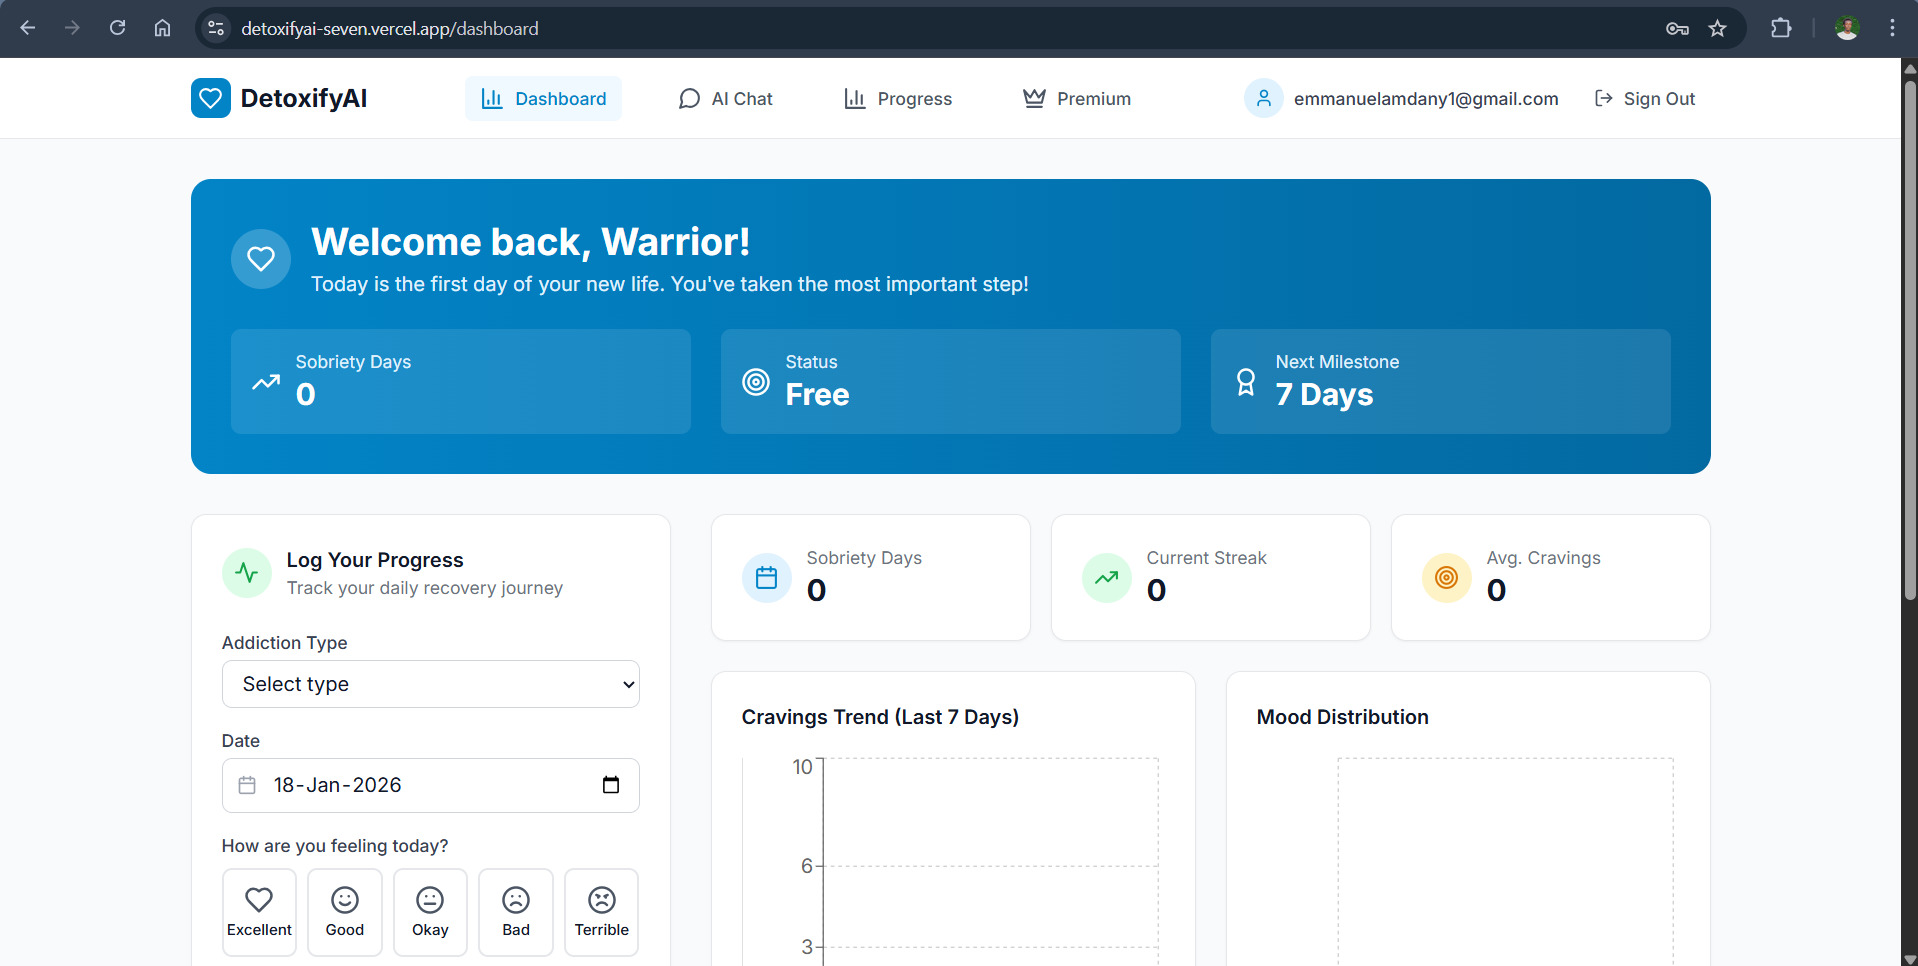Click the scrollbar down arrow
The image size is (1918, 966).
pos(1909,959)
